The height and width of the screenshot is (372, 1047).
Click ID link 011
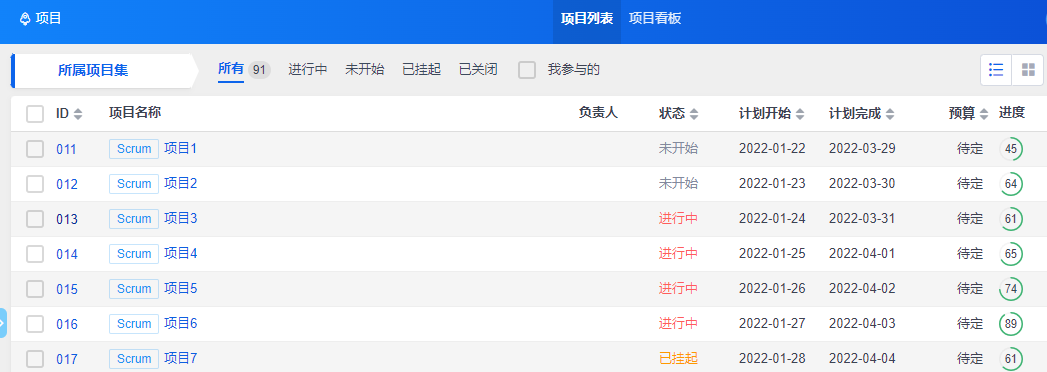pos(67,150)
